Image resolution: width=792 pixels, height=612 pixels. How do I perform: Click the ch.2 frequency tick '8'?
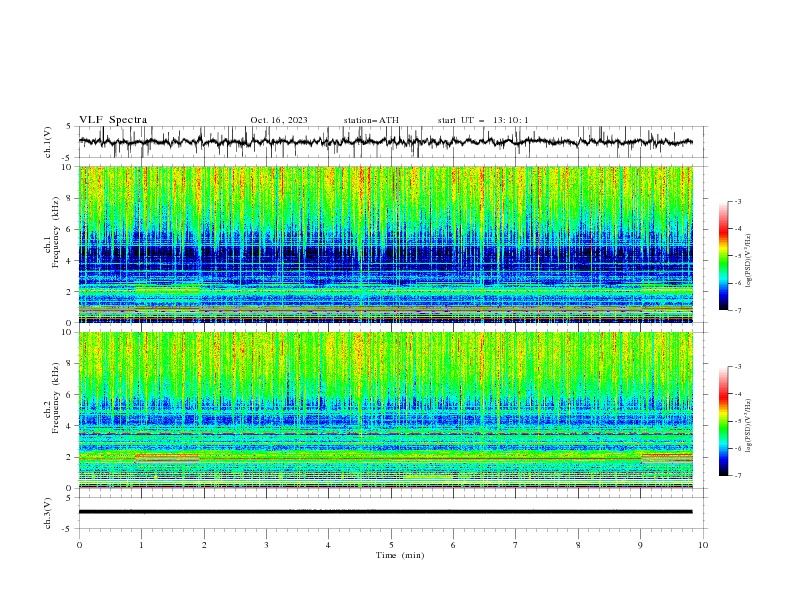pos(70,364)
